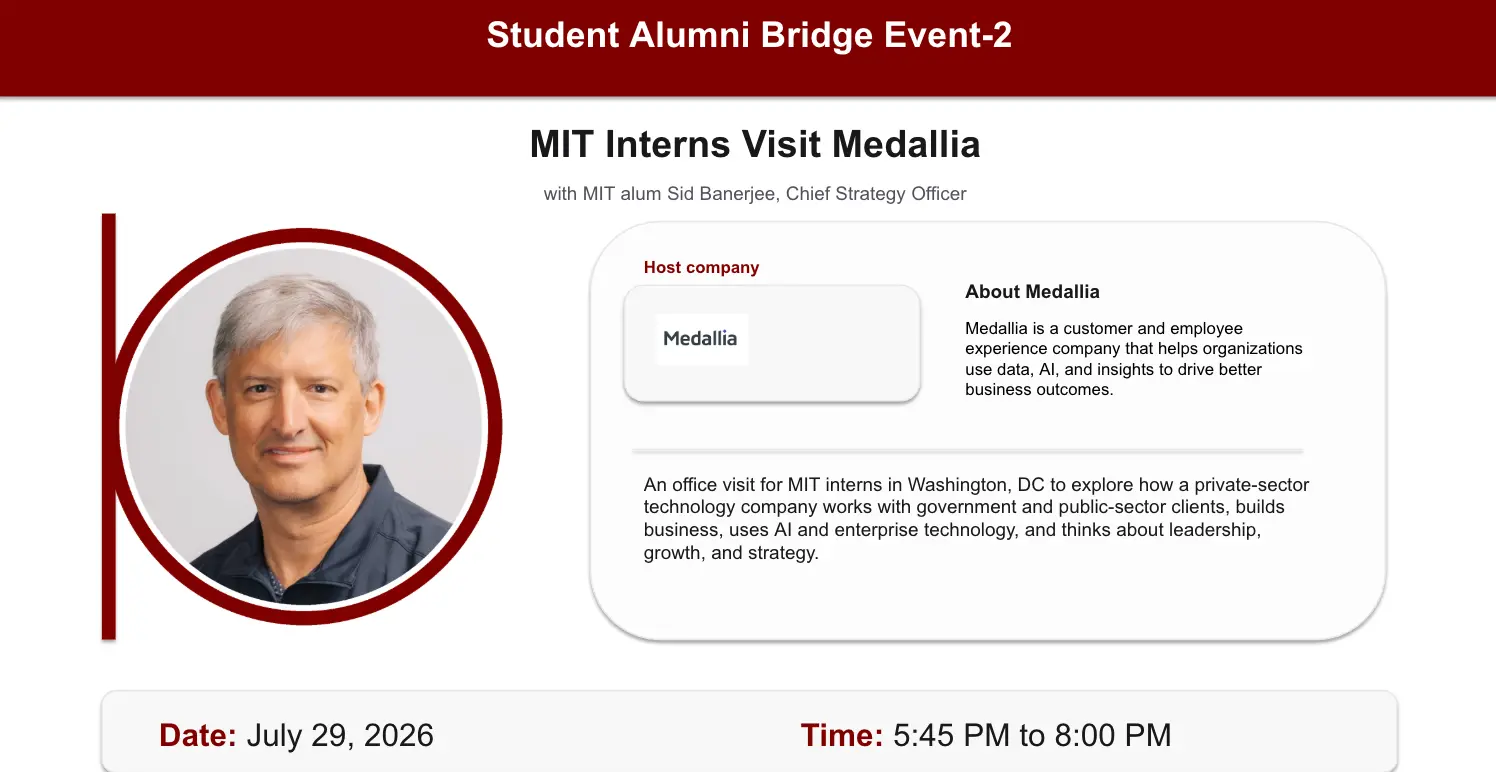Click the July 29, 2026 date text
This screenshot has width=1496, height=772.
[x=340, y=736]
